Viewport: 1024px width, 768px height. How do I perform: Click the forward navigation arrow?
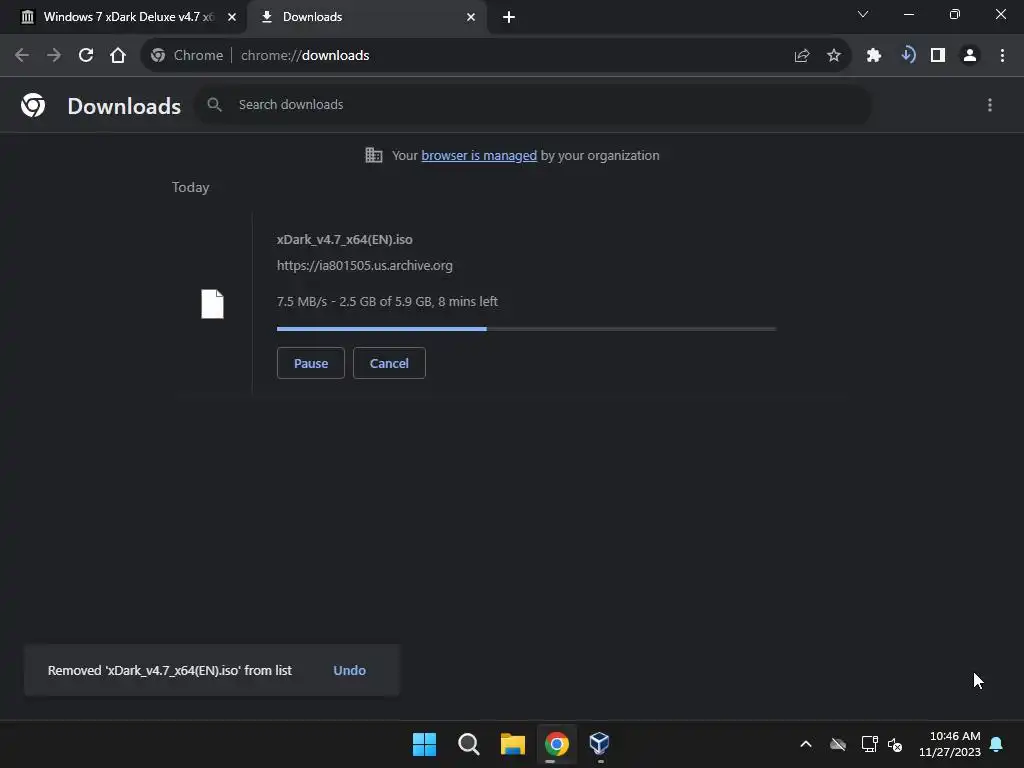point(54,56)
